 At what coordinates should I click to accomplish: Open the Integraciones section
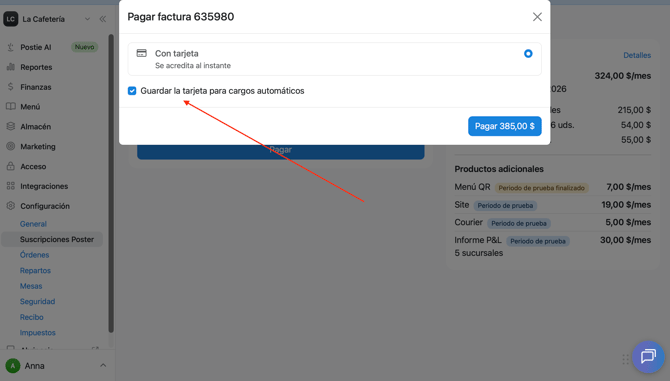tap(44, 186)
